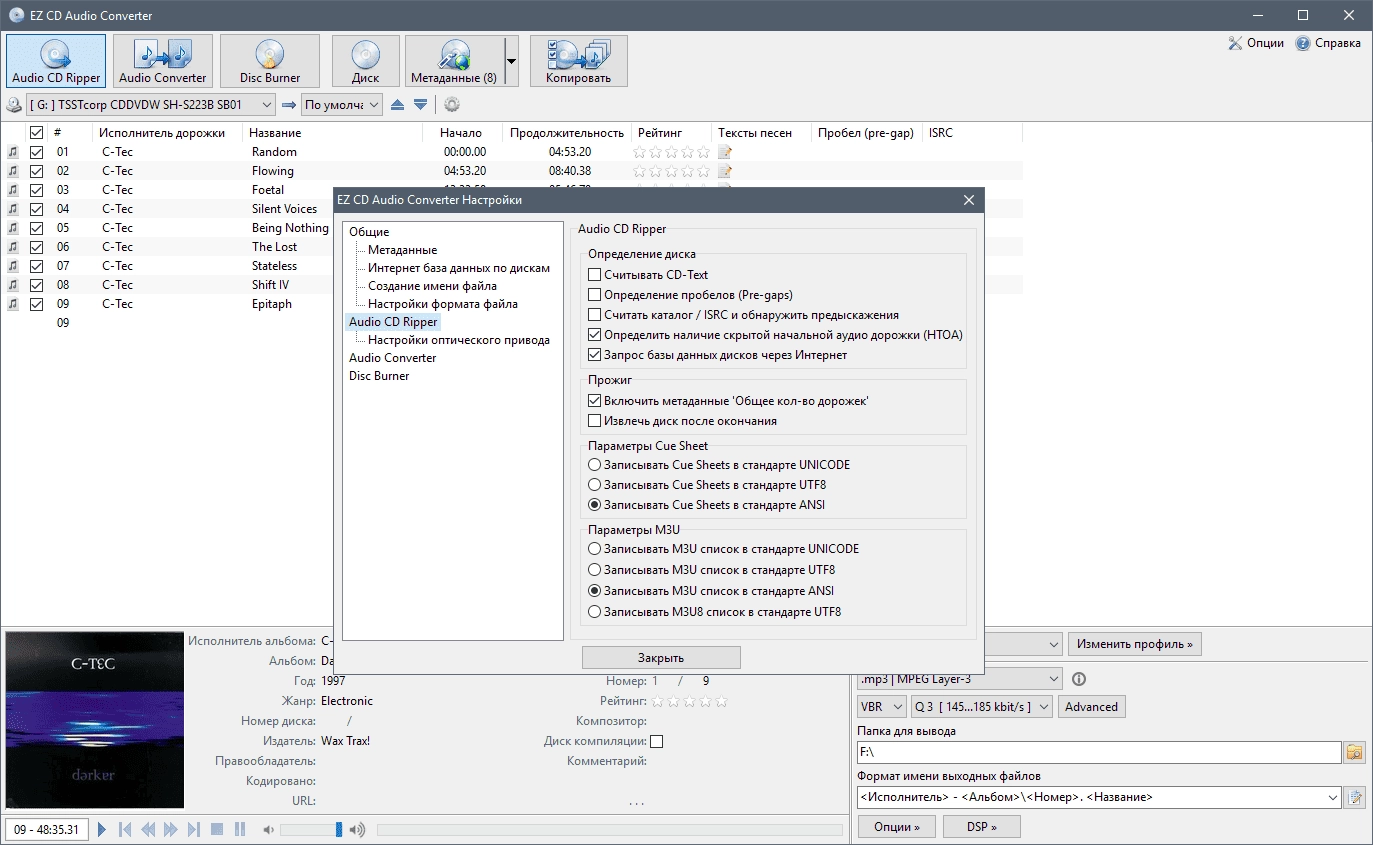Select Создание имени файла tree item

pos(432,286)
